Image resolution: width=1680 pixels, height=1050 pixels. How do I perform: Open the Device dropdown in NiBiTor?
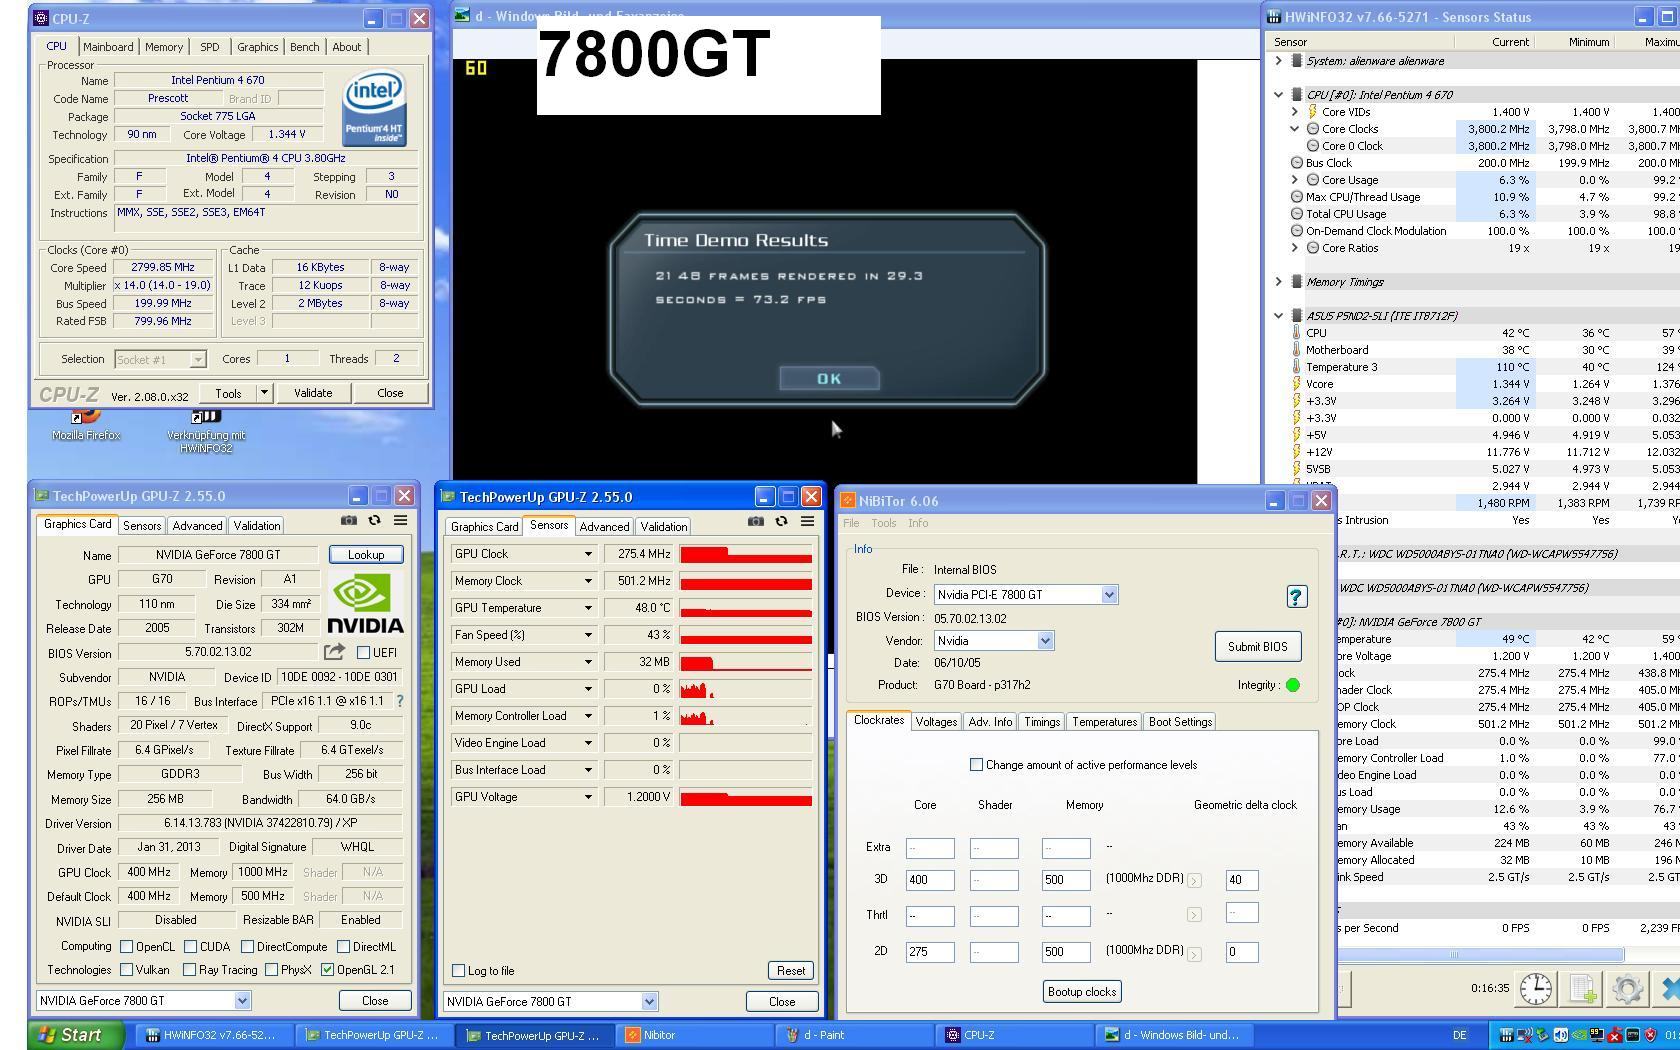tap(1109, 595)
